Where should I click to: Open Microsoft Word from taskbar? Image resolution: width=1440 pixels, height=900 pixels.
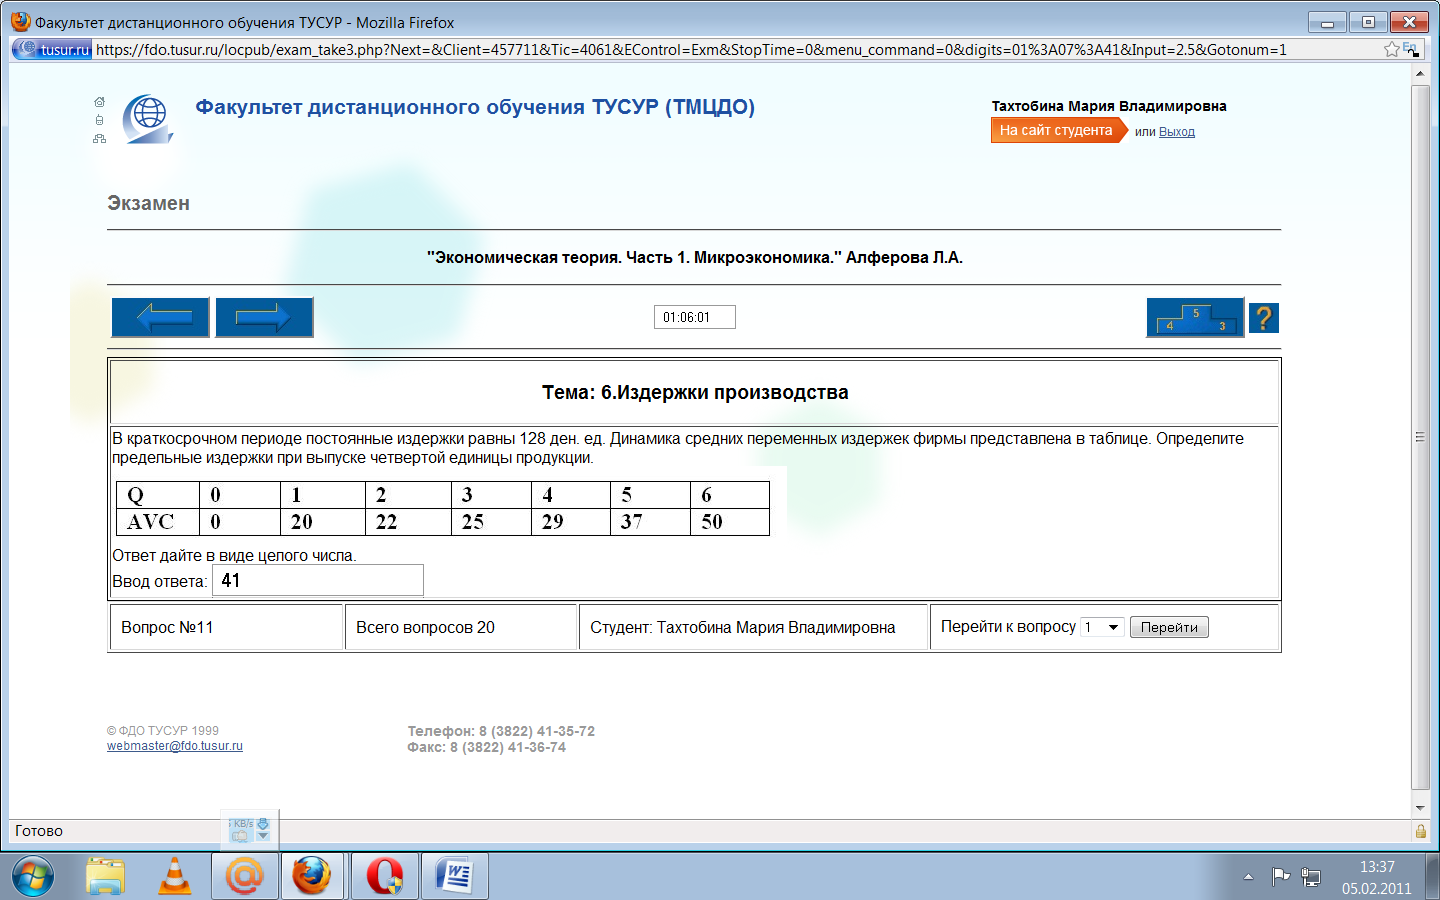coord(455,876)
